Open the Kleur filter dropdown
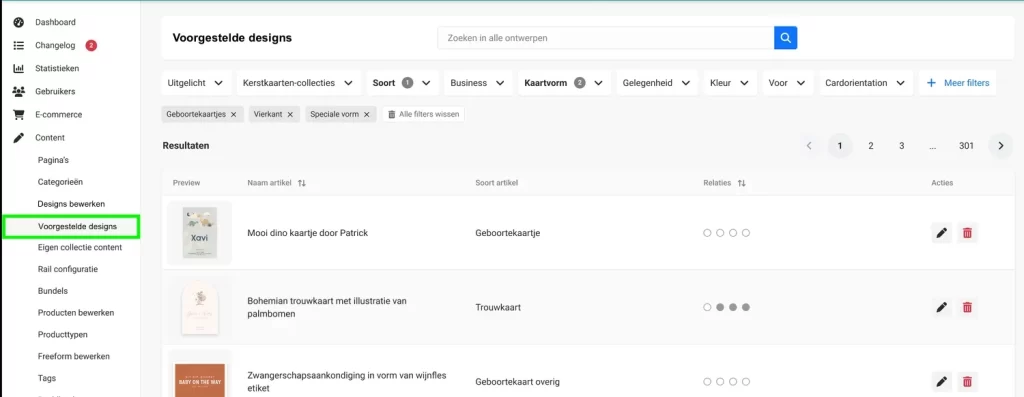The height and width of the screenshot is (397, 1024). 730,83
